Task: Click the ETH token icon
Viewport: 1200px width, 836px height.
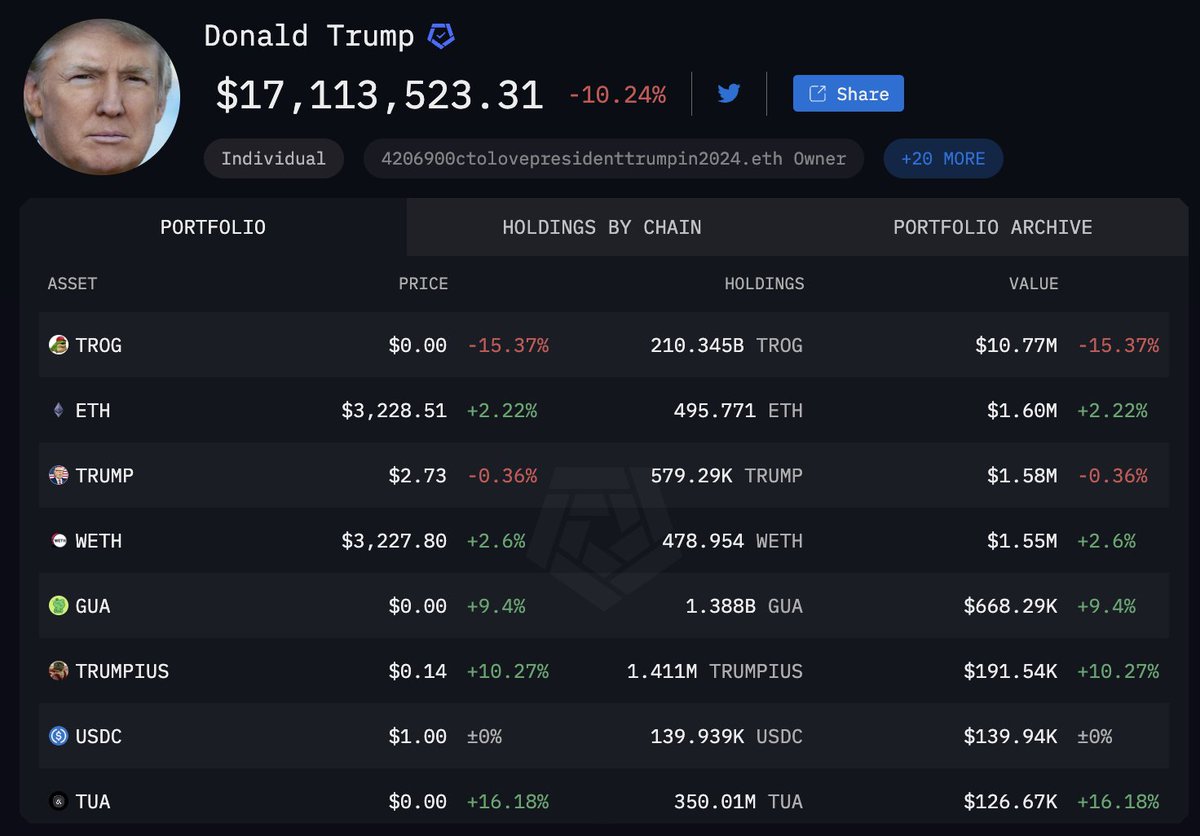Action: click(x=58, y=410)
